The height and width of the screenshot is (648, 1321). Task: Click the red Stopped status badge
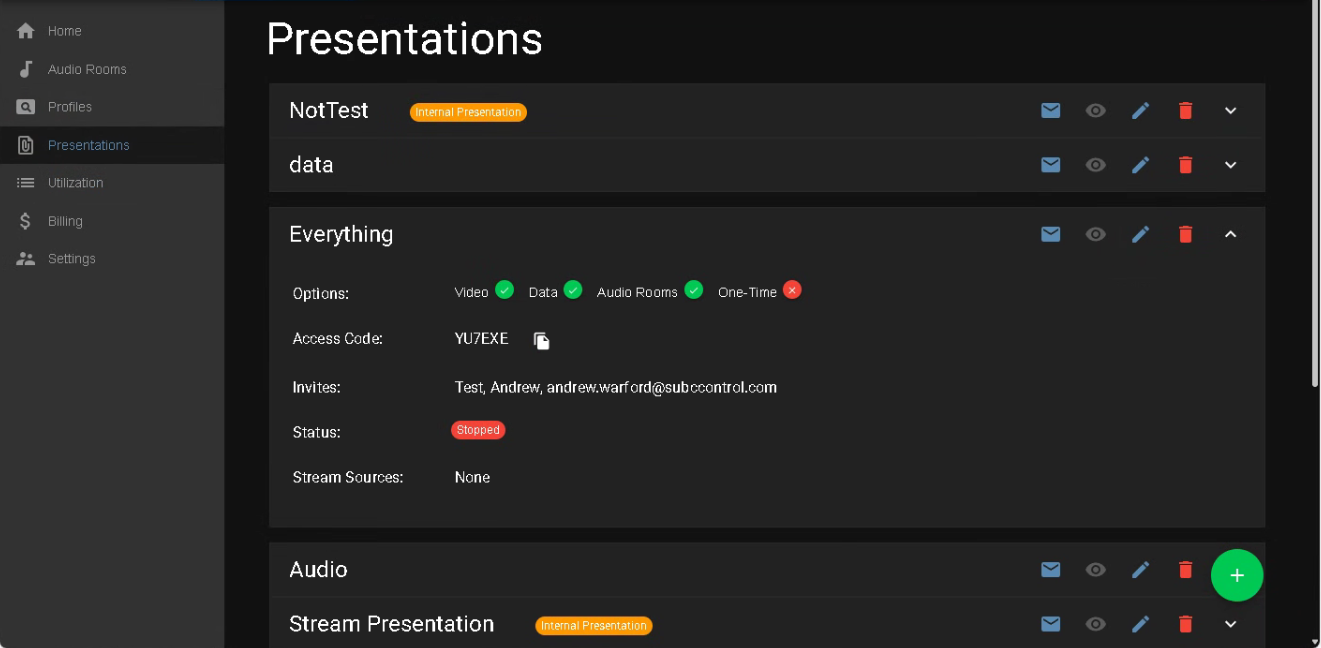pos(478,430)
